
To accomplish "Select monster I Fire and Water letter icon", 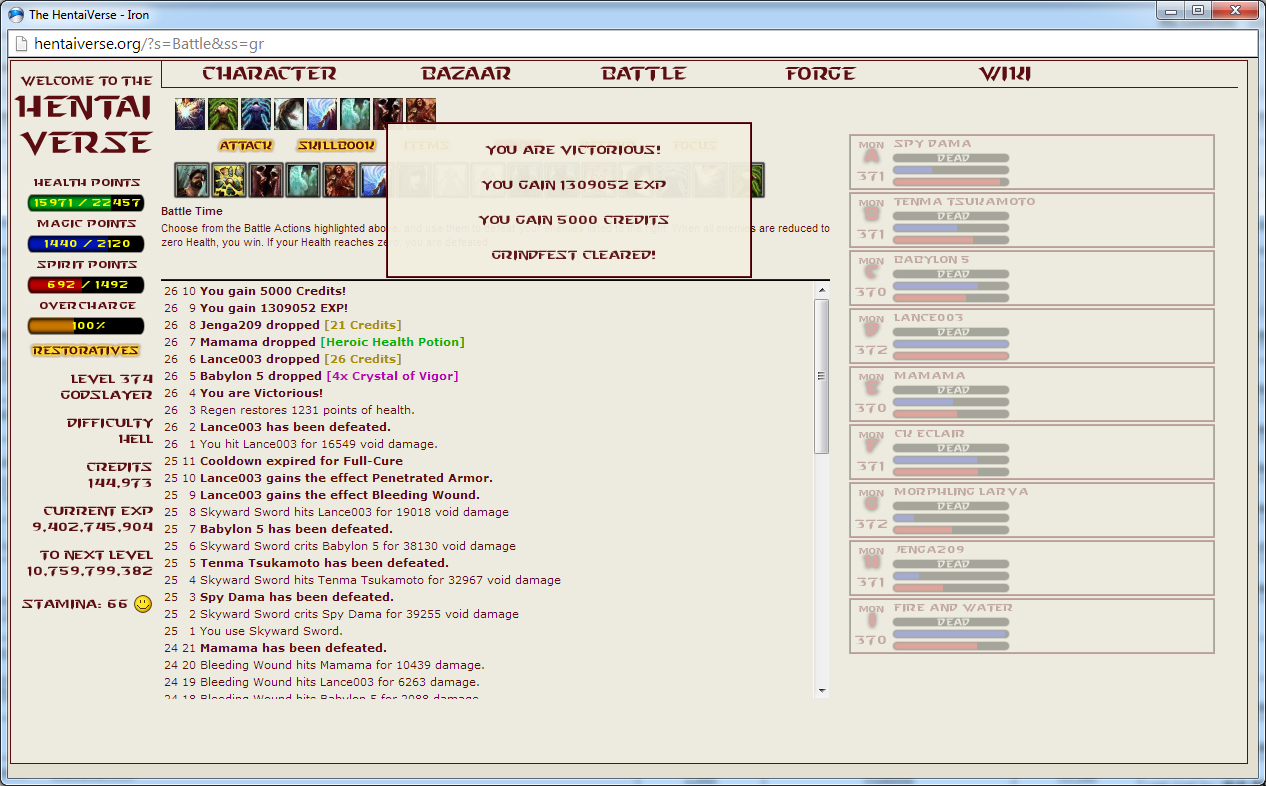I will click(871, 621).
